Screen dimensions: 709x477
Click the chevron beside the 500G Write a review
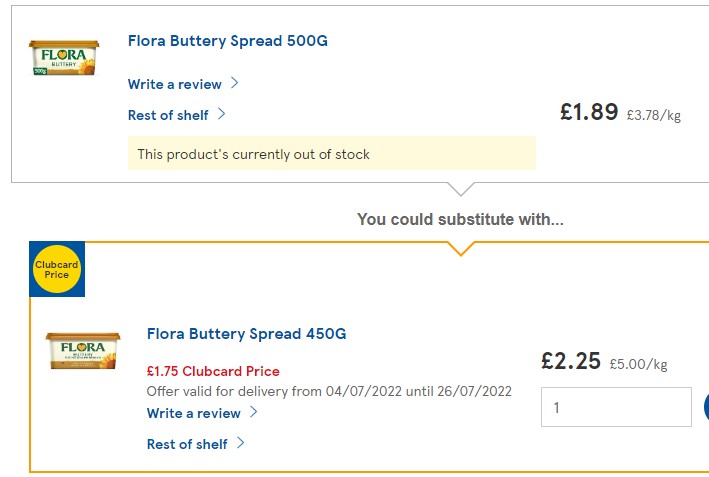[235, 83]
